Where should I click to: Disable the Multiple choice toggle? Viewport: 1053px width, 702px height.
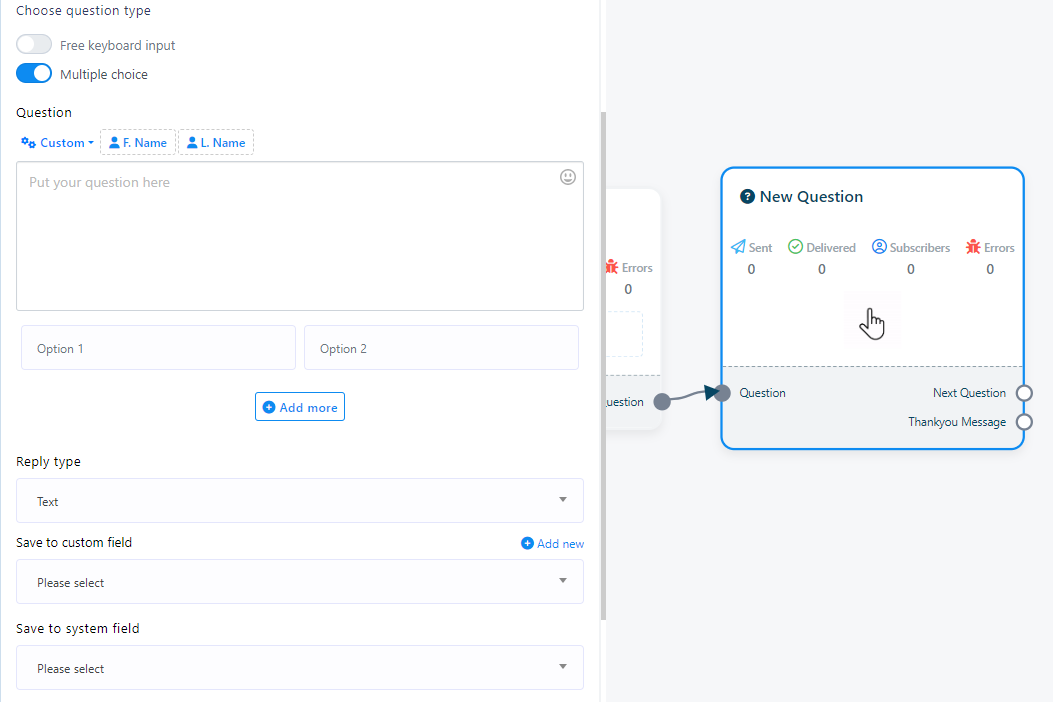34,74
